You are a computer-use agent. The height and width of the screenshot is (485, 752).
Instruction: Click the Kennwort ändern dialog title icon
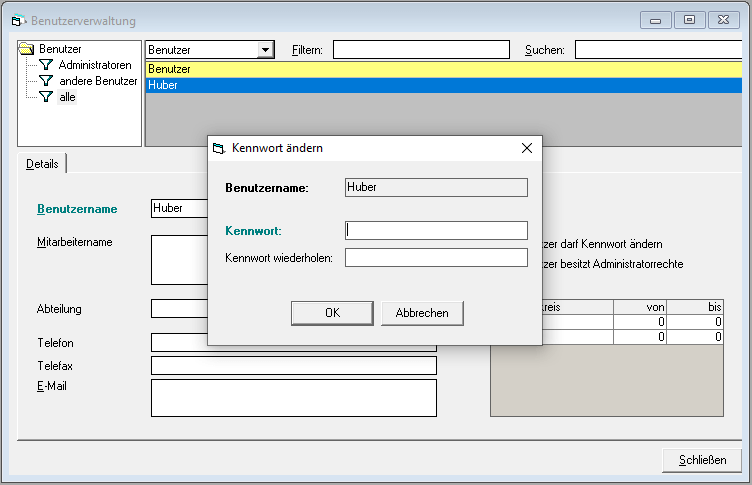219,148
